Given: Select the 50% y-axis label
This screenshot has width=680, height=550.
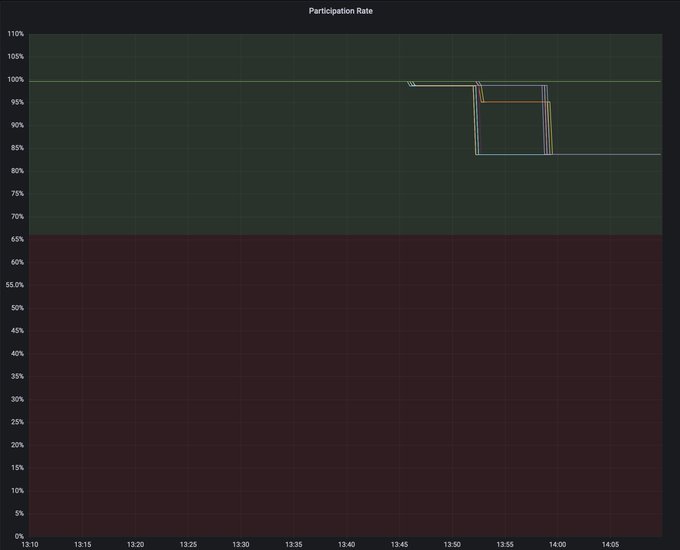Looking at the screenshot, I should 17,308.
